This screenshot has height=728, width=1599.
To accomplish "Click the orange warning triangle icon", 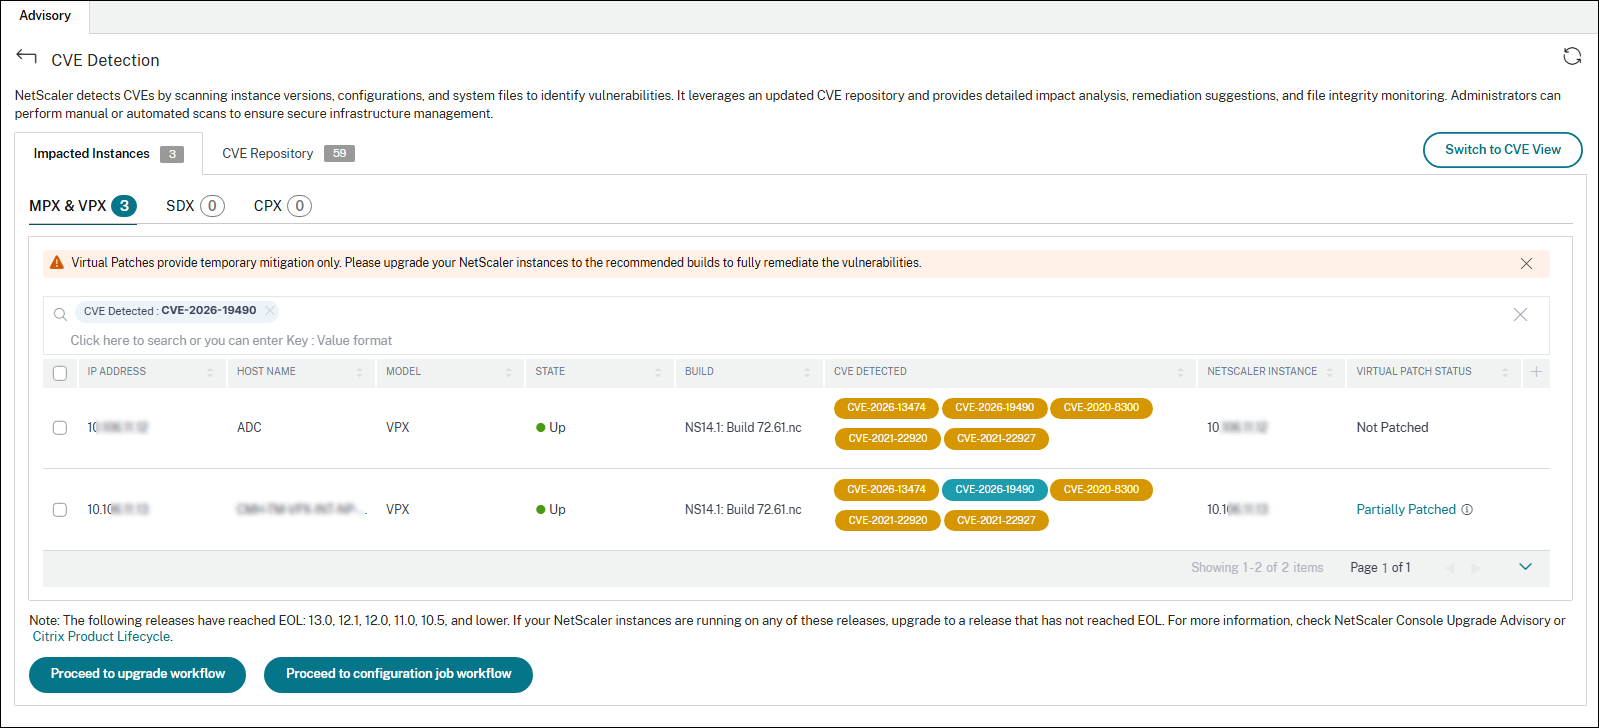I will click(57, 263).
